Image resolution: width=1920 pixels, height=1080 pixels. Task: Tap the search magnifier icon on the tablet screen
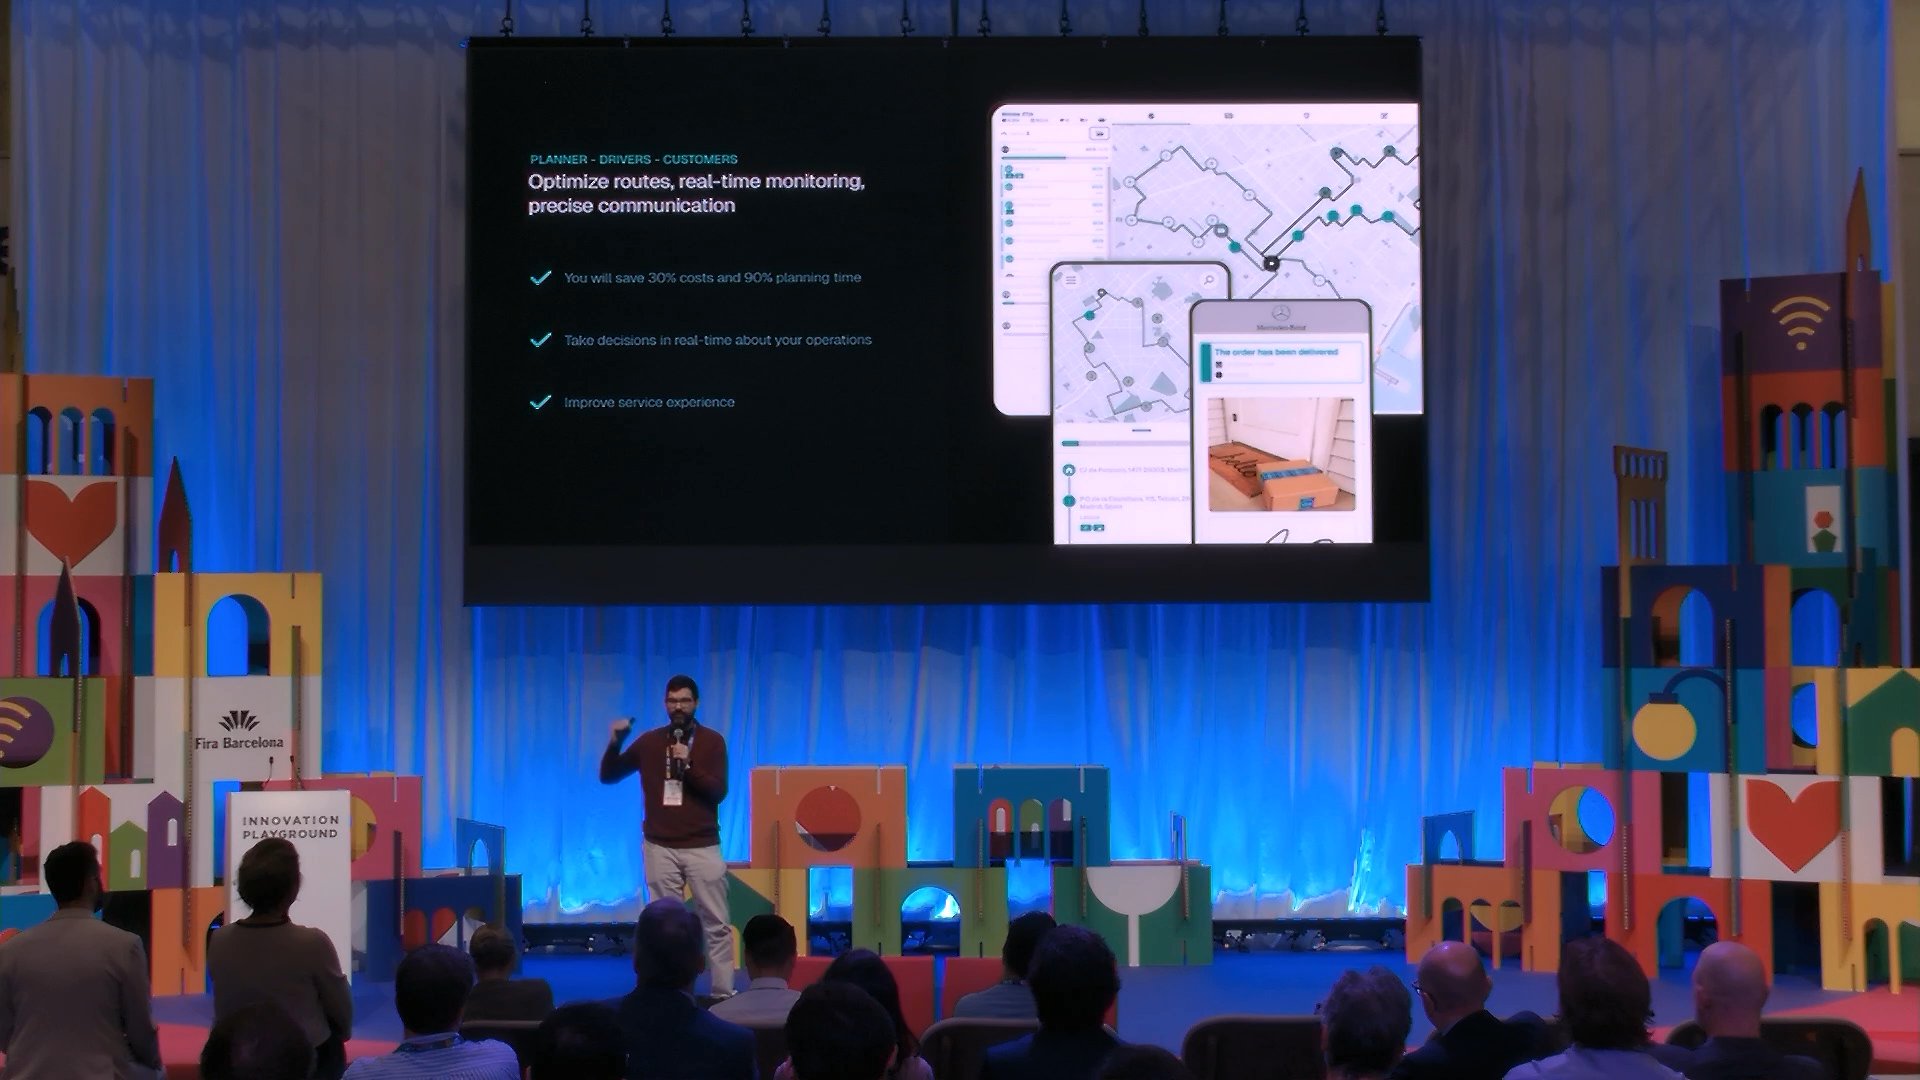[x=1208, y=280]
